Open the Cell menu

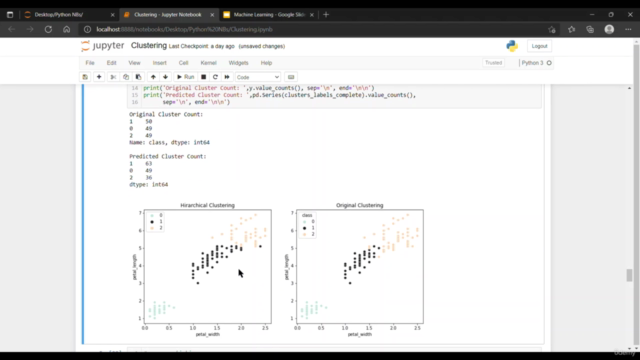tap(183, 63)
